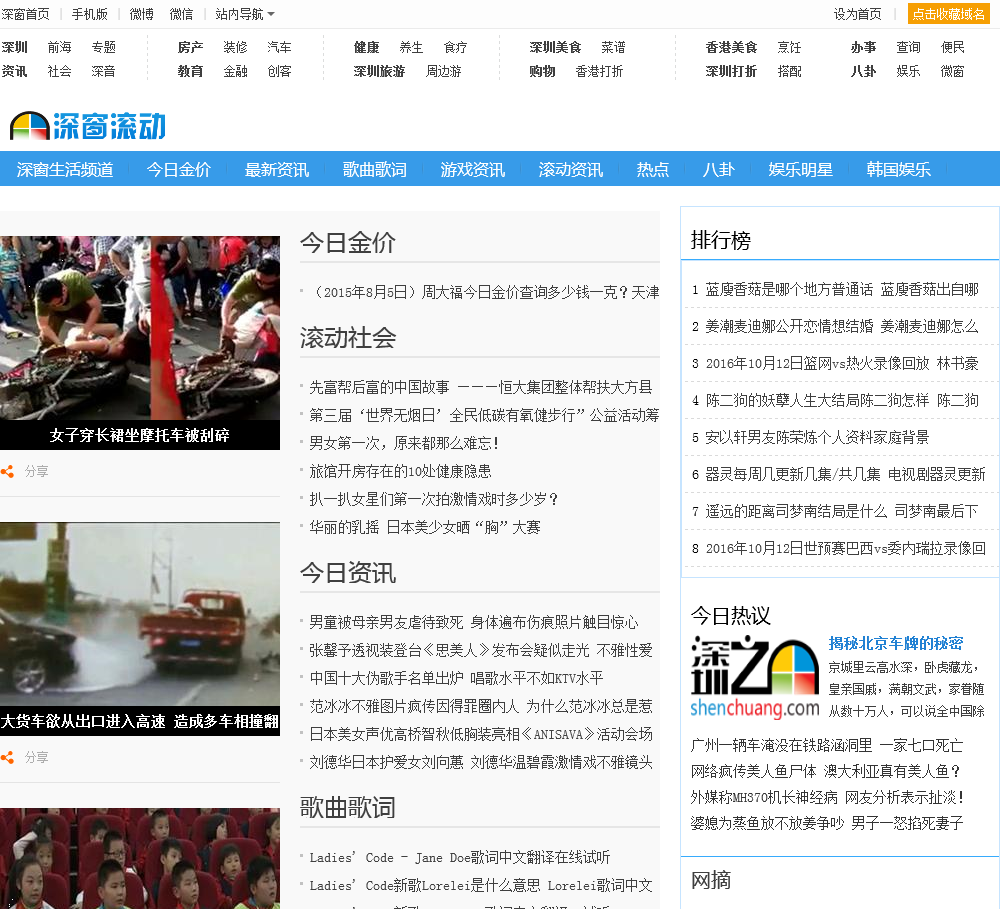The width and height of the screenshot is (1000, 909).
Task: Open the 微博 link
Action: click(142, 14)
